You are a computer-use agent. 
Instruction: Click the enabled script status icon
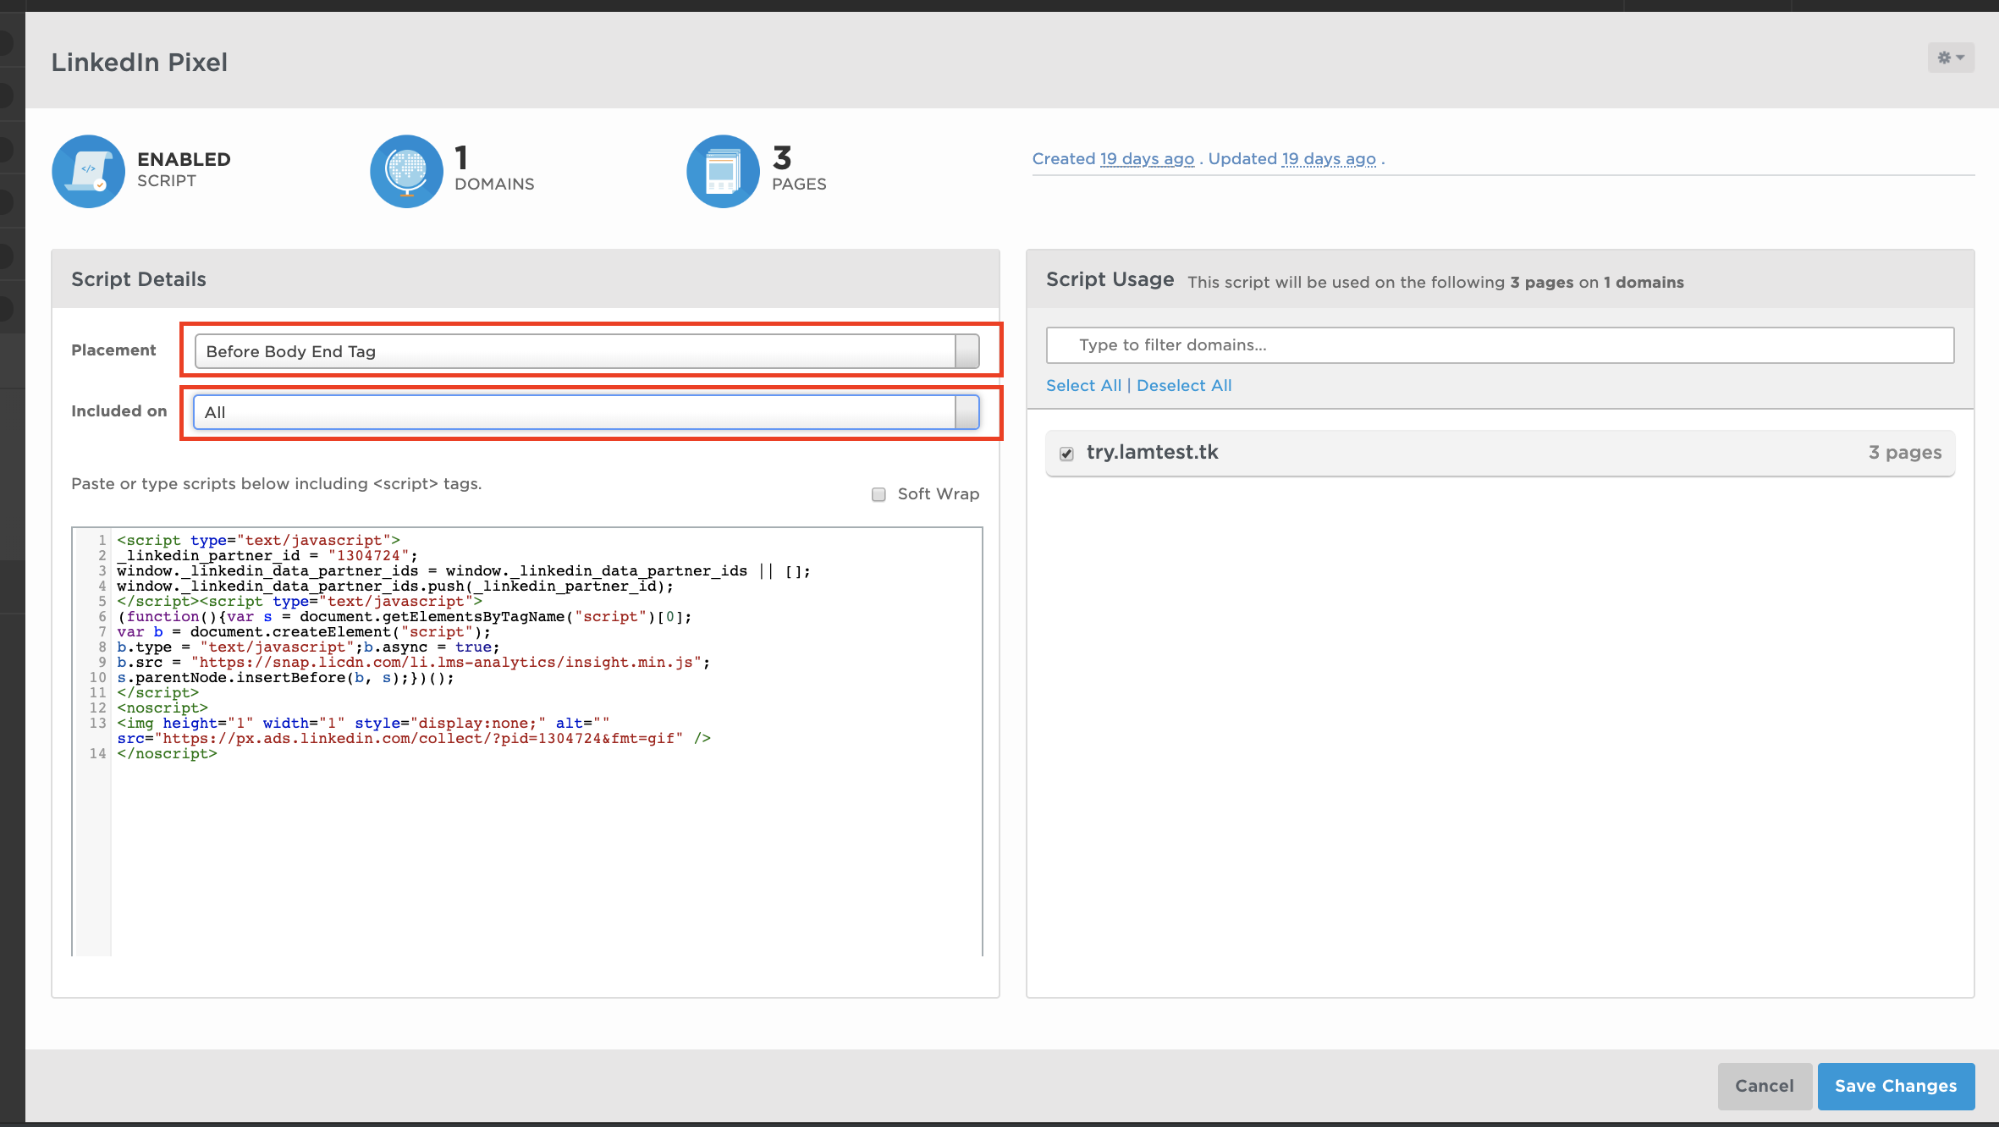tap(89, 171)
